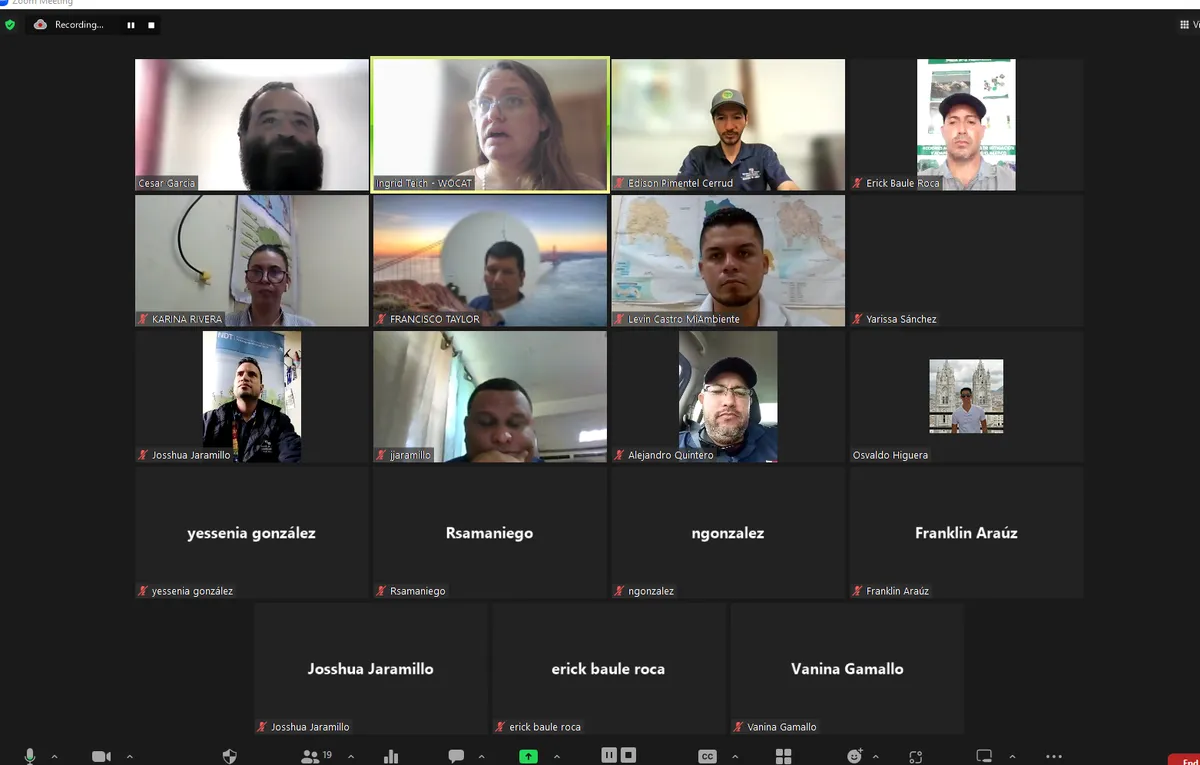Open the More options three-dots menu
The width and height of the screenshot is (1200, 765).
click(x=1053, y=756)
